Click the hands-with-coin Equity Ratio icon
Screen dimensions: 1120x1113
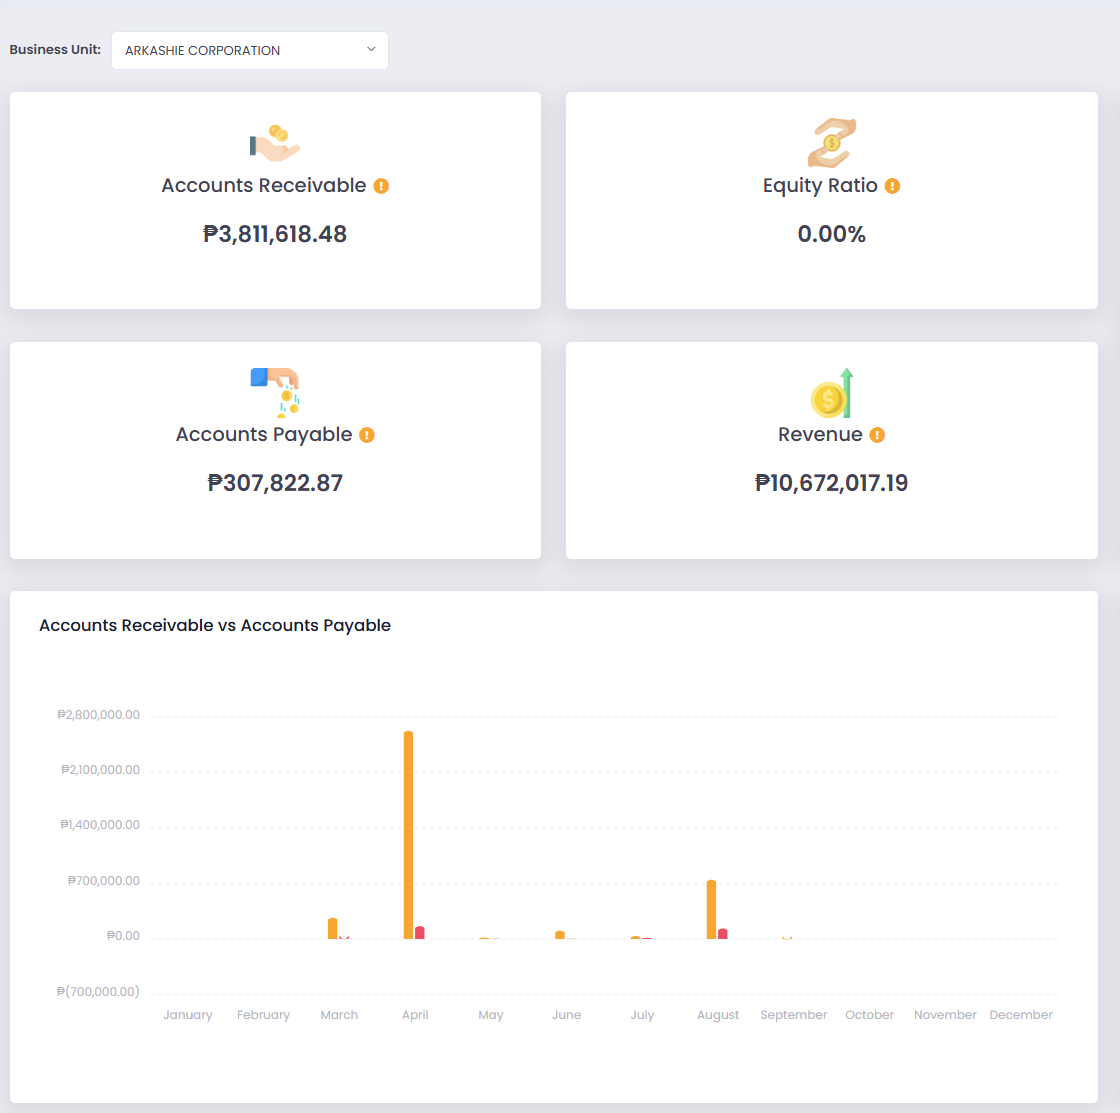point(831,142)
